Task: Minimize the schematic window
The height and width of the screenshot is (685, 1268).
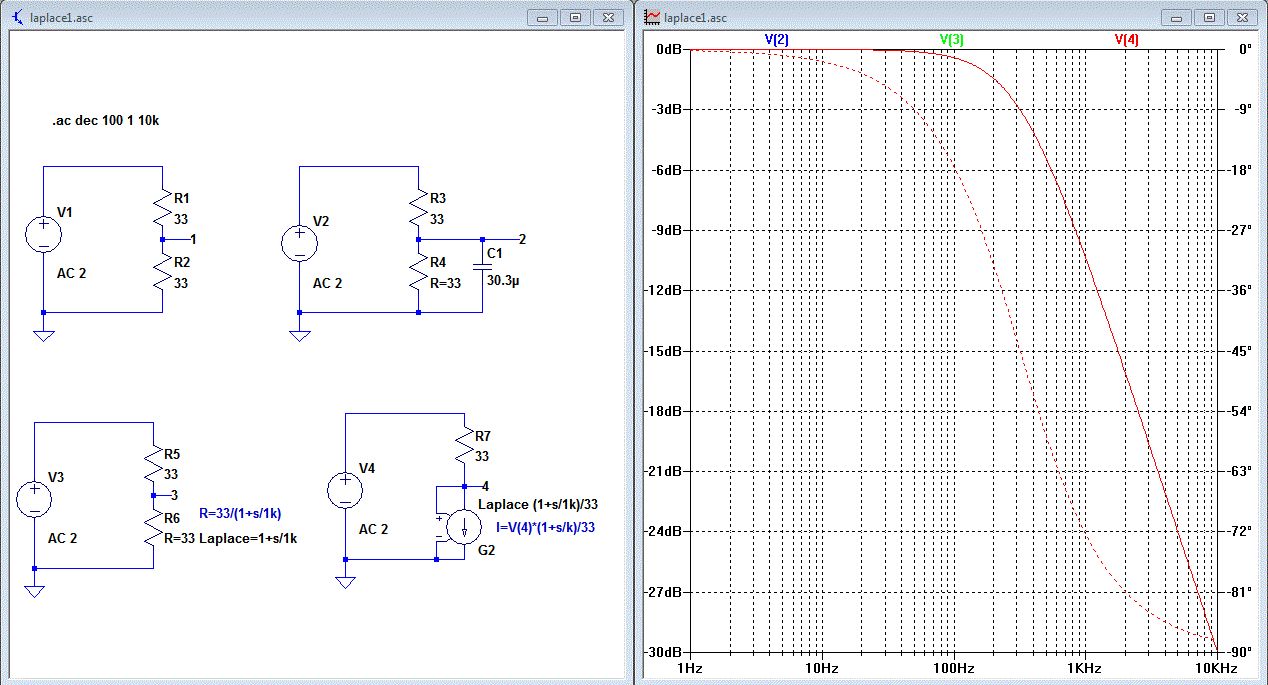Action: point(543,17)
